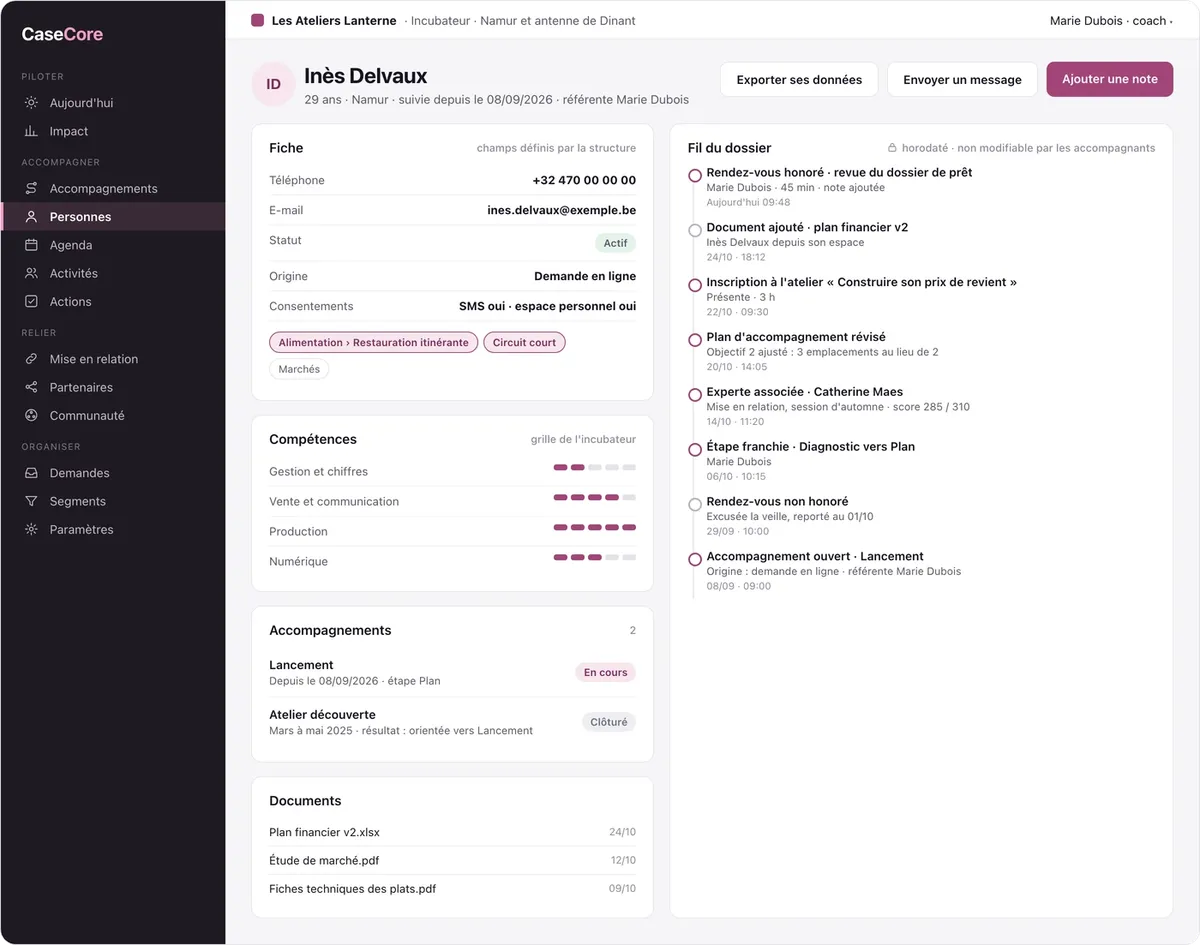Open the Lancement accompagnement row

(x=452, y=672)
